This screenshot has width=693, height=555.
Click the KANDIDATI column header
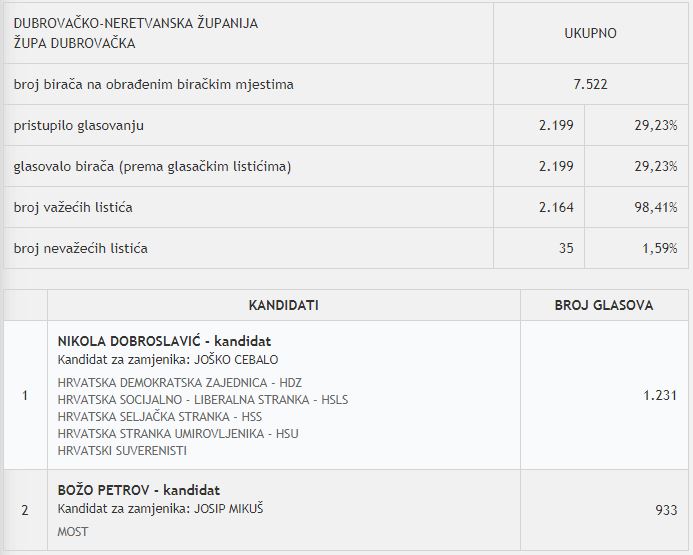[x=283, y=305]
